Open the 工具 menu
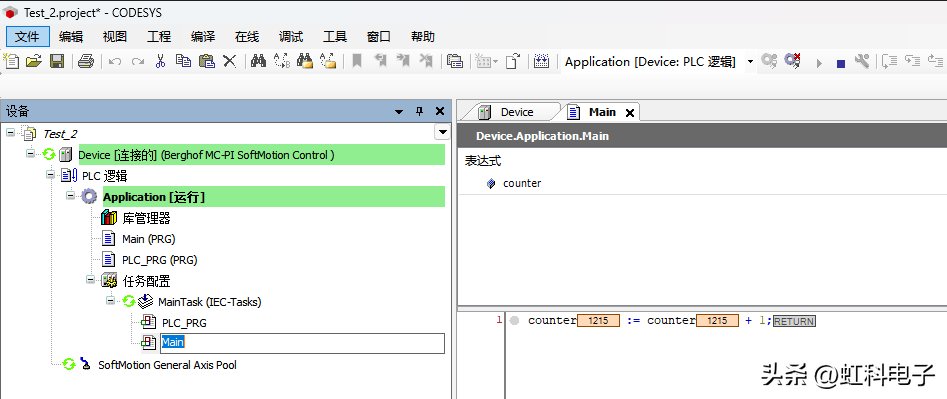 (335, 36)
